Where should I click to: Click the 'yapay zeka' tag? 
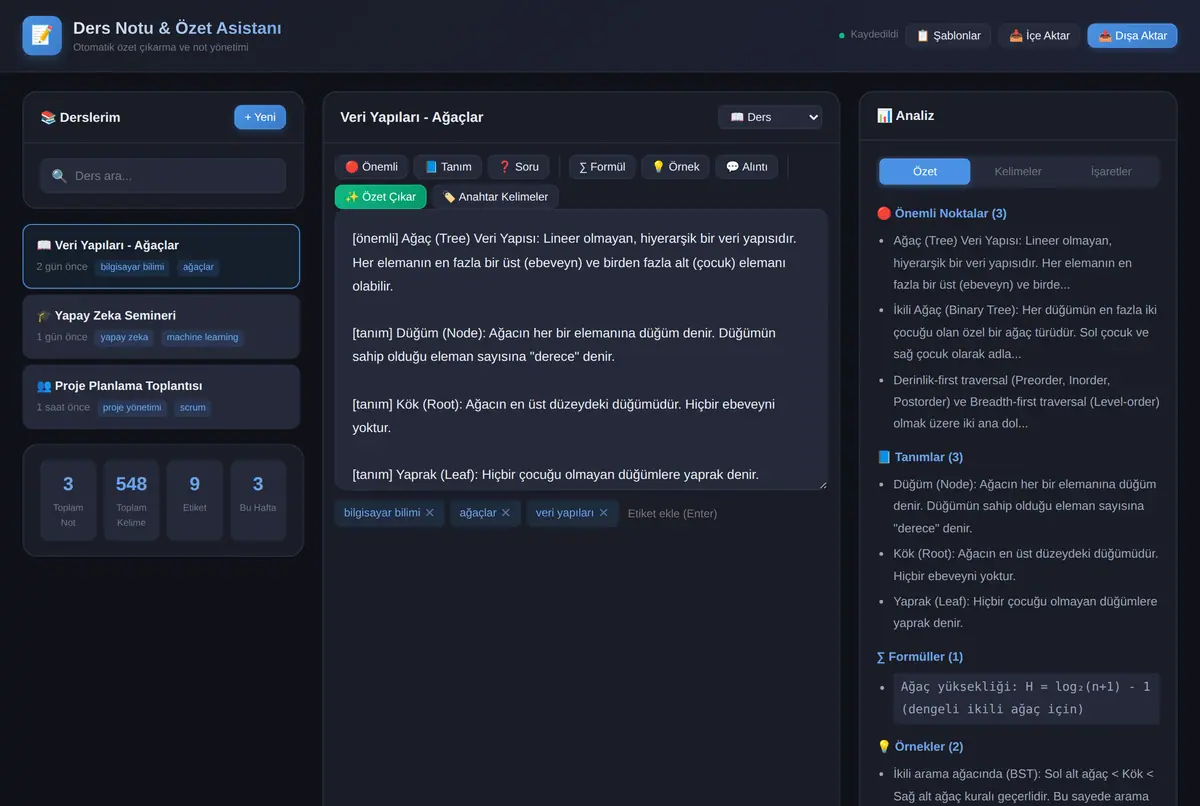(x=124, y=338)
